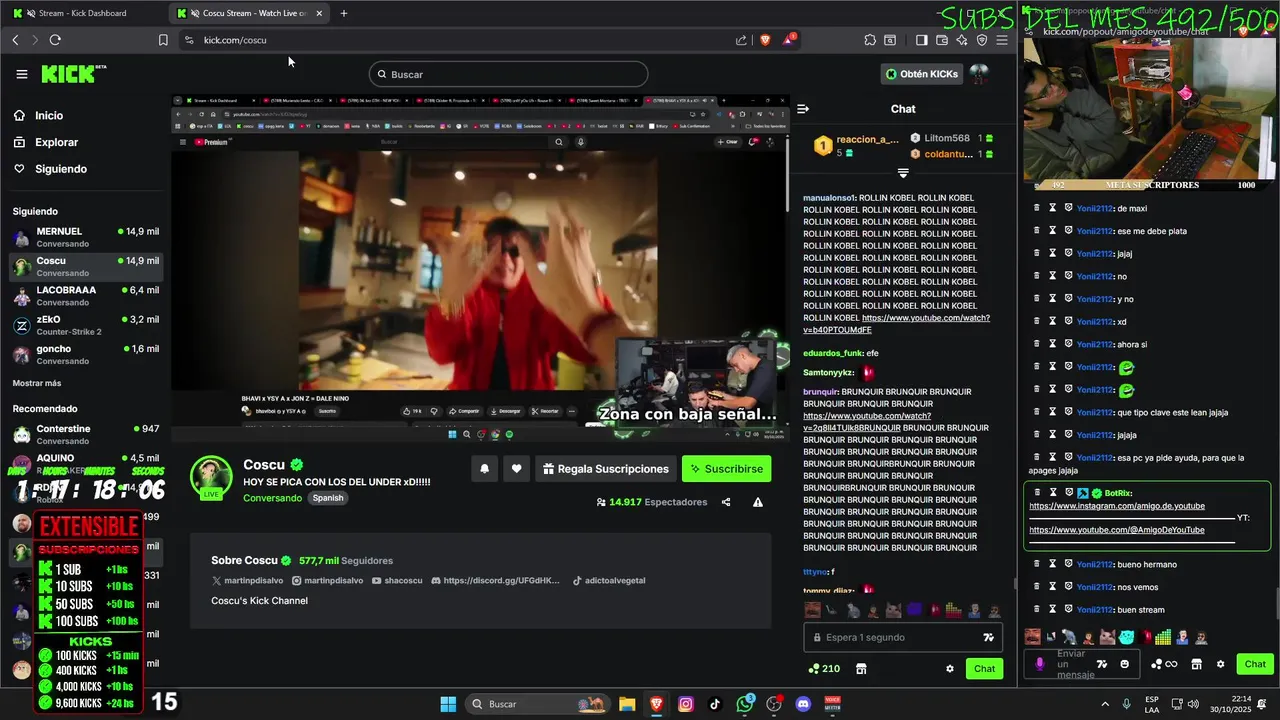
Task: Open Discord from the taskbar
Action: [803, 704]
